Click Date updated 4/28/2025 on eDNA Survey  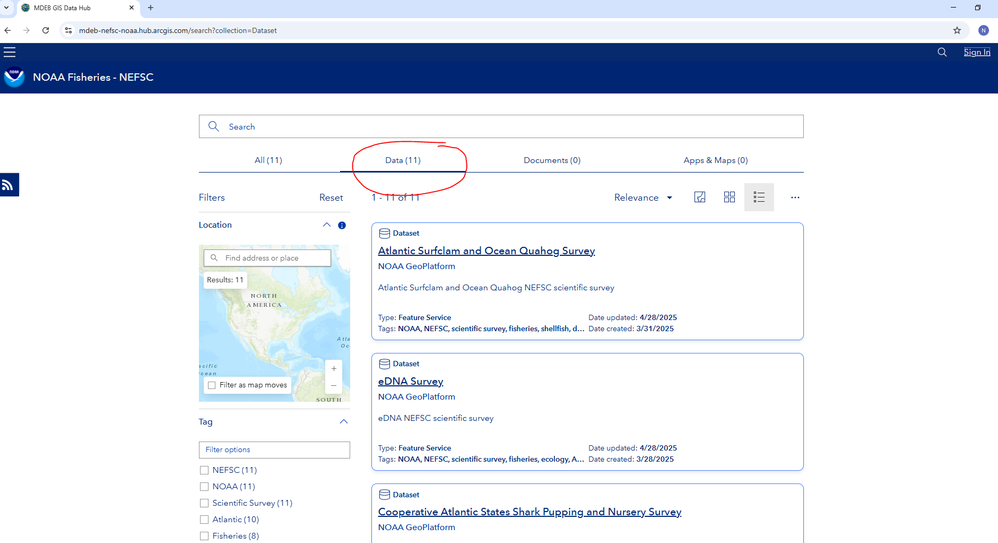633,448
